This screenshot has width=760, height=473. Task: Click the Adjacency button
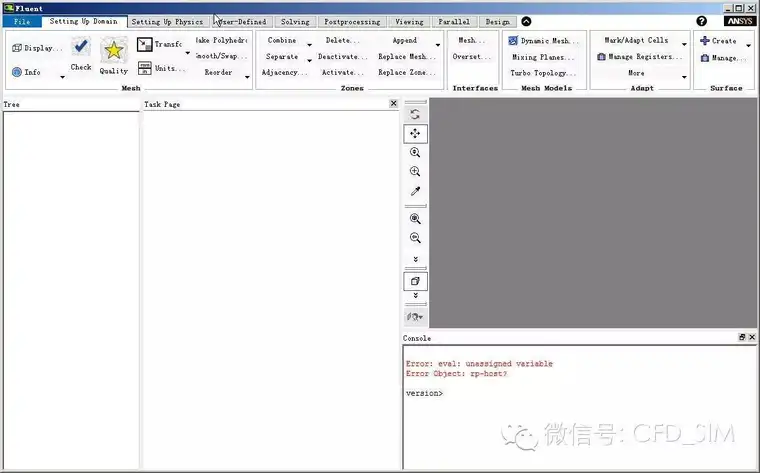(x=284, y=72)
